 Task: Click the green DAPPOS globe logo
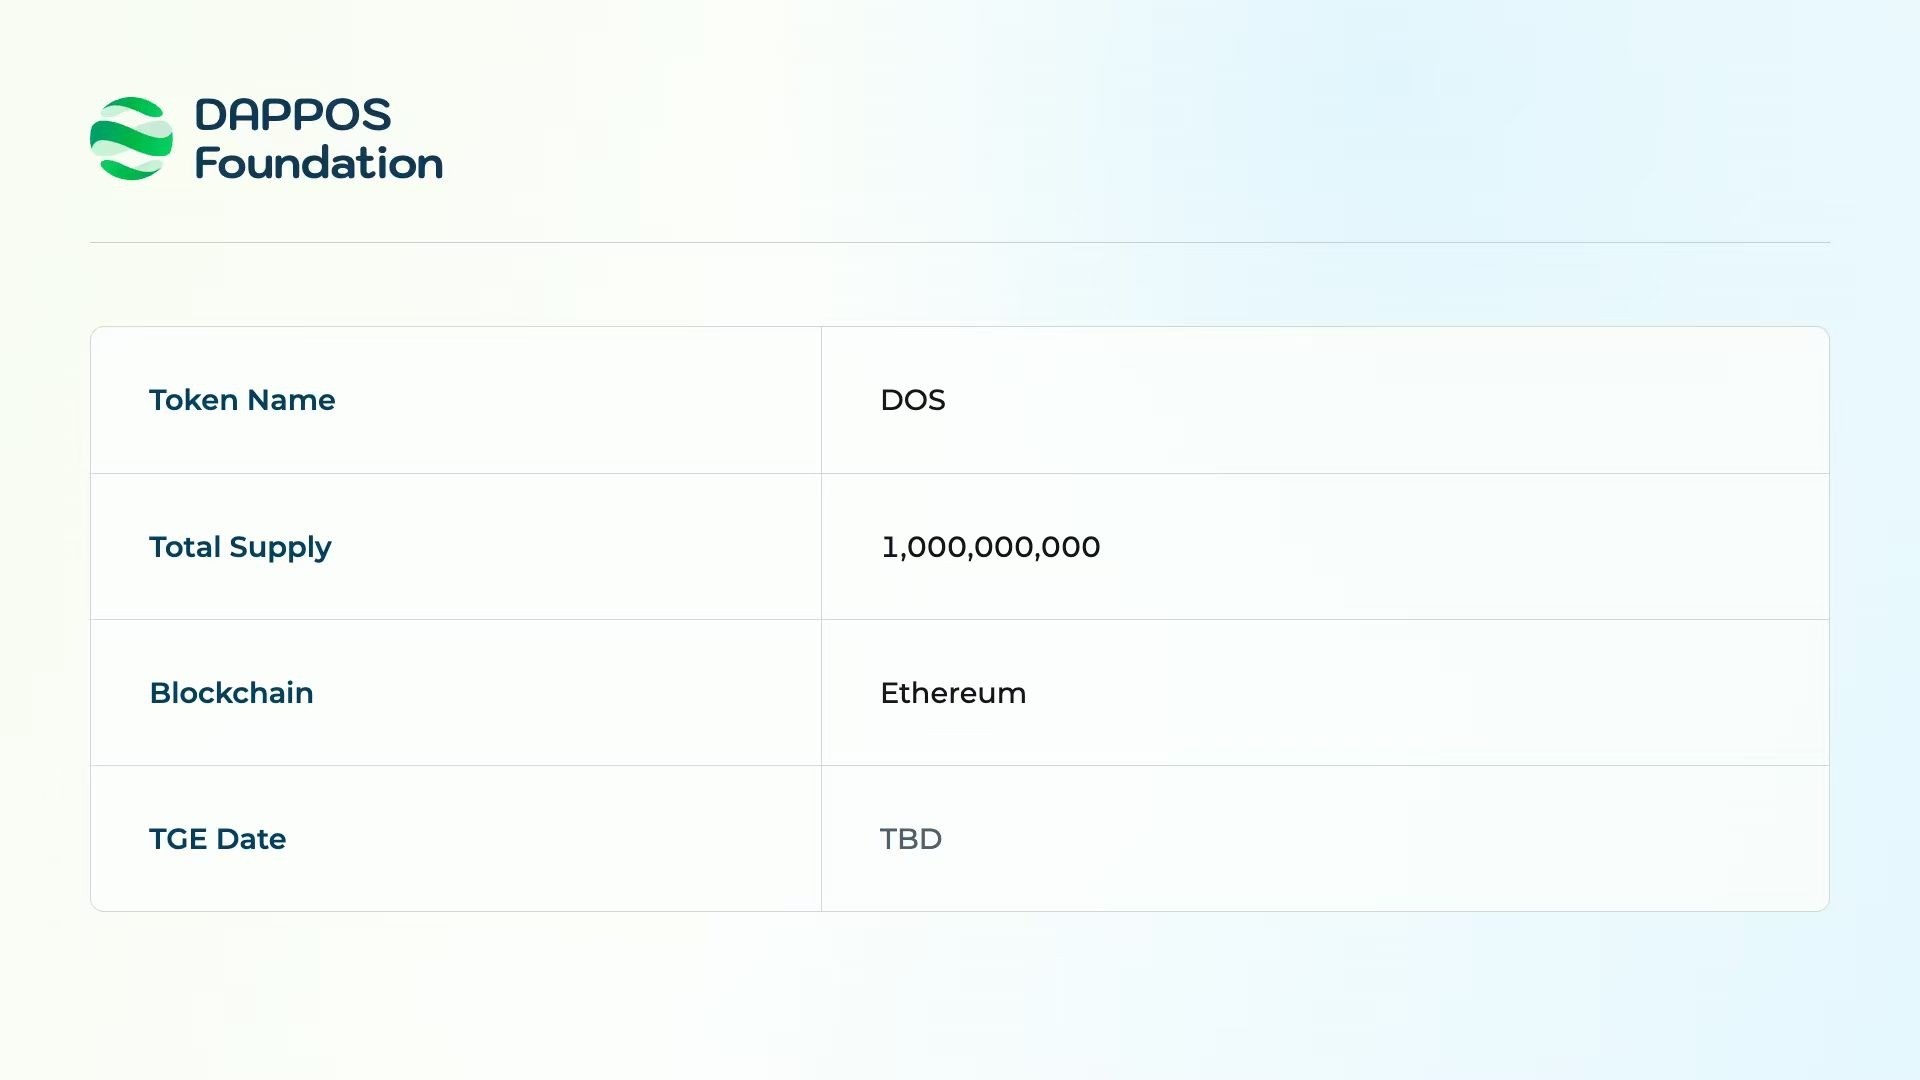click(x=131, y=138)
